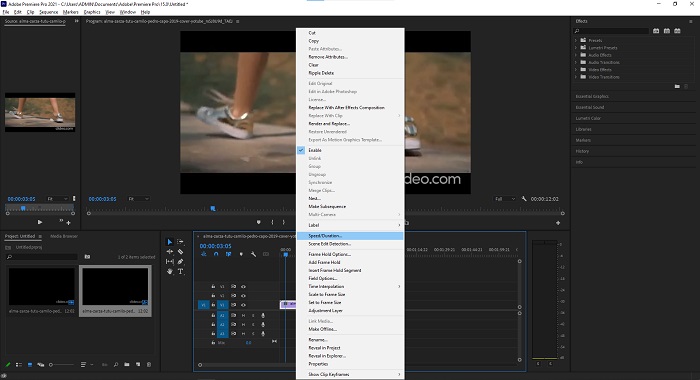Open the Full playback resolution dropdown
This screenshot has height=380, width=700.
pyautogui.click(x=505, y=199)
